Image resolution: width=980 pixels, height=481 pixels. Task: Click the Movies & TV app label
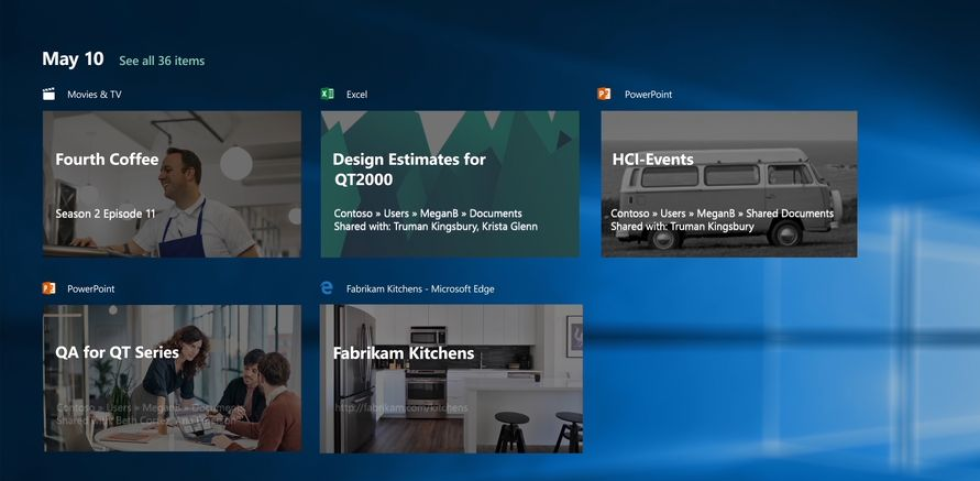coord(94,95)
